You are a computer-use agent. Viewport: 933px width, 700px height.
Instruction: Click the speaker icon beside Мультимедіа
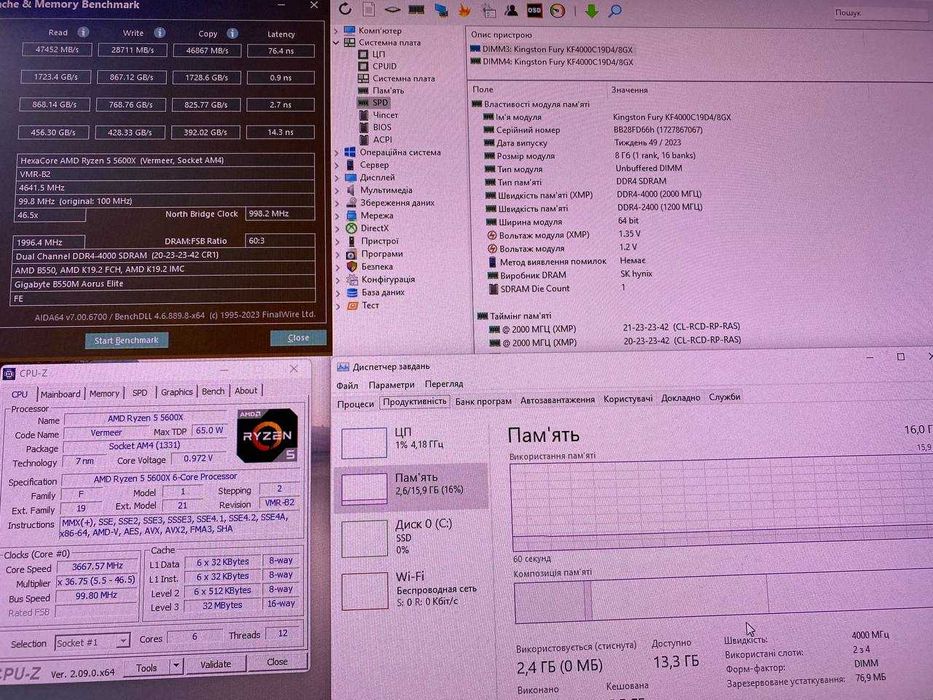(x=351, y=190)
